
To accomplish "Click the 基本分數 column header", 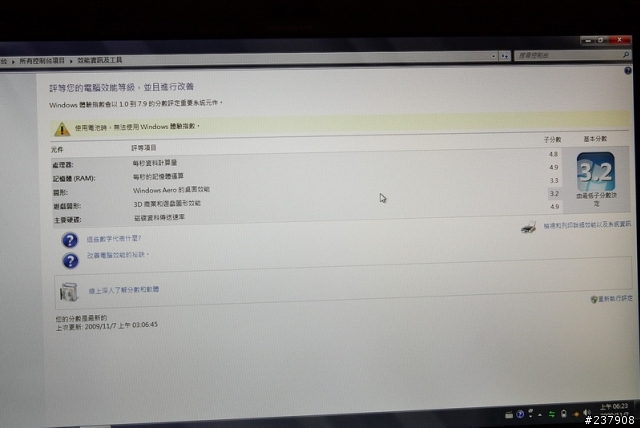I will tap(595, 139).
